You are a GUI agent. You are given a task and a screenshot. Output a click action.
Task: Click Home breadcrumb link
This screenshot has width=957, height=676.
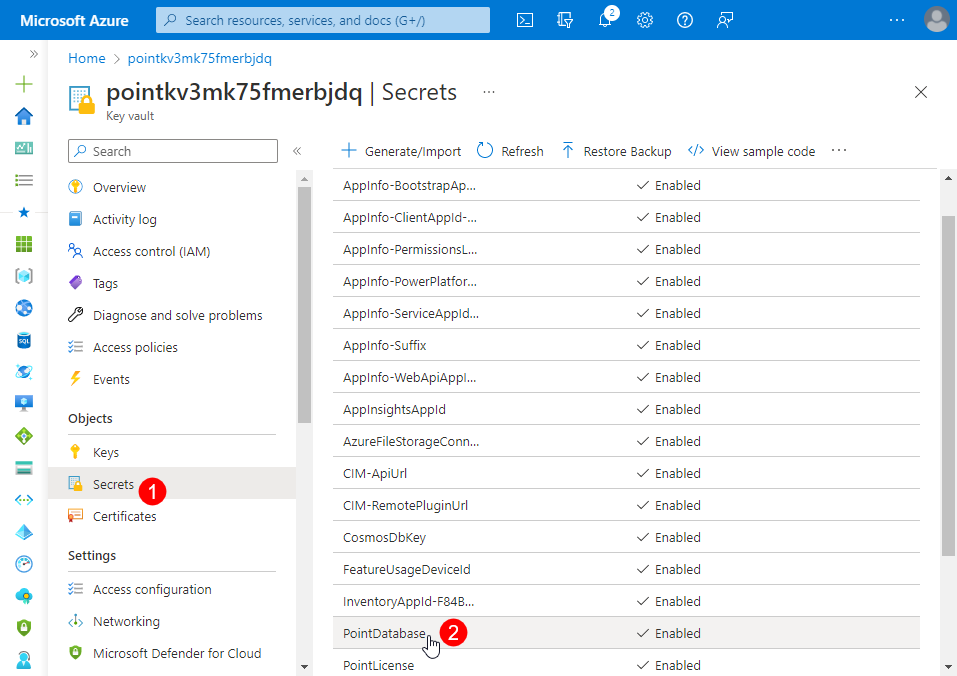[x=86, y=58]
